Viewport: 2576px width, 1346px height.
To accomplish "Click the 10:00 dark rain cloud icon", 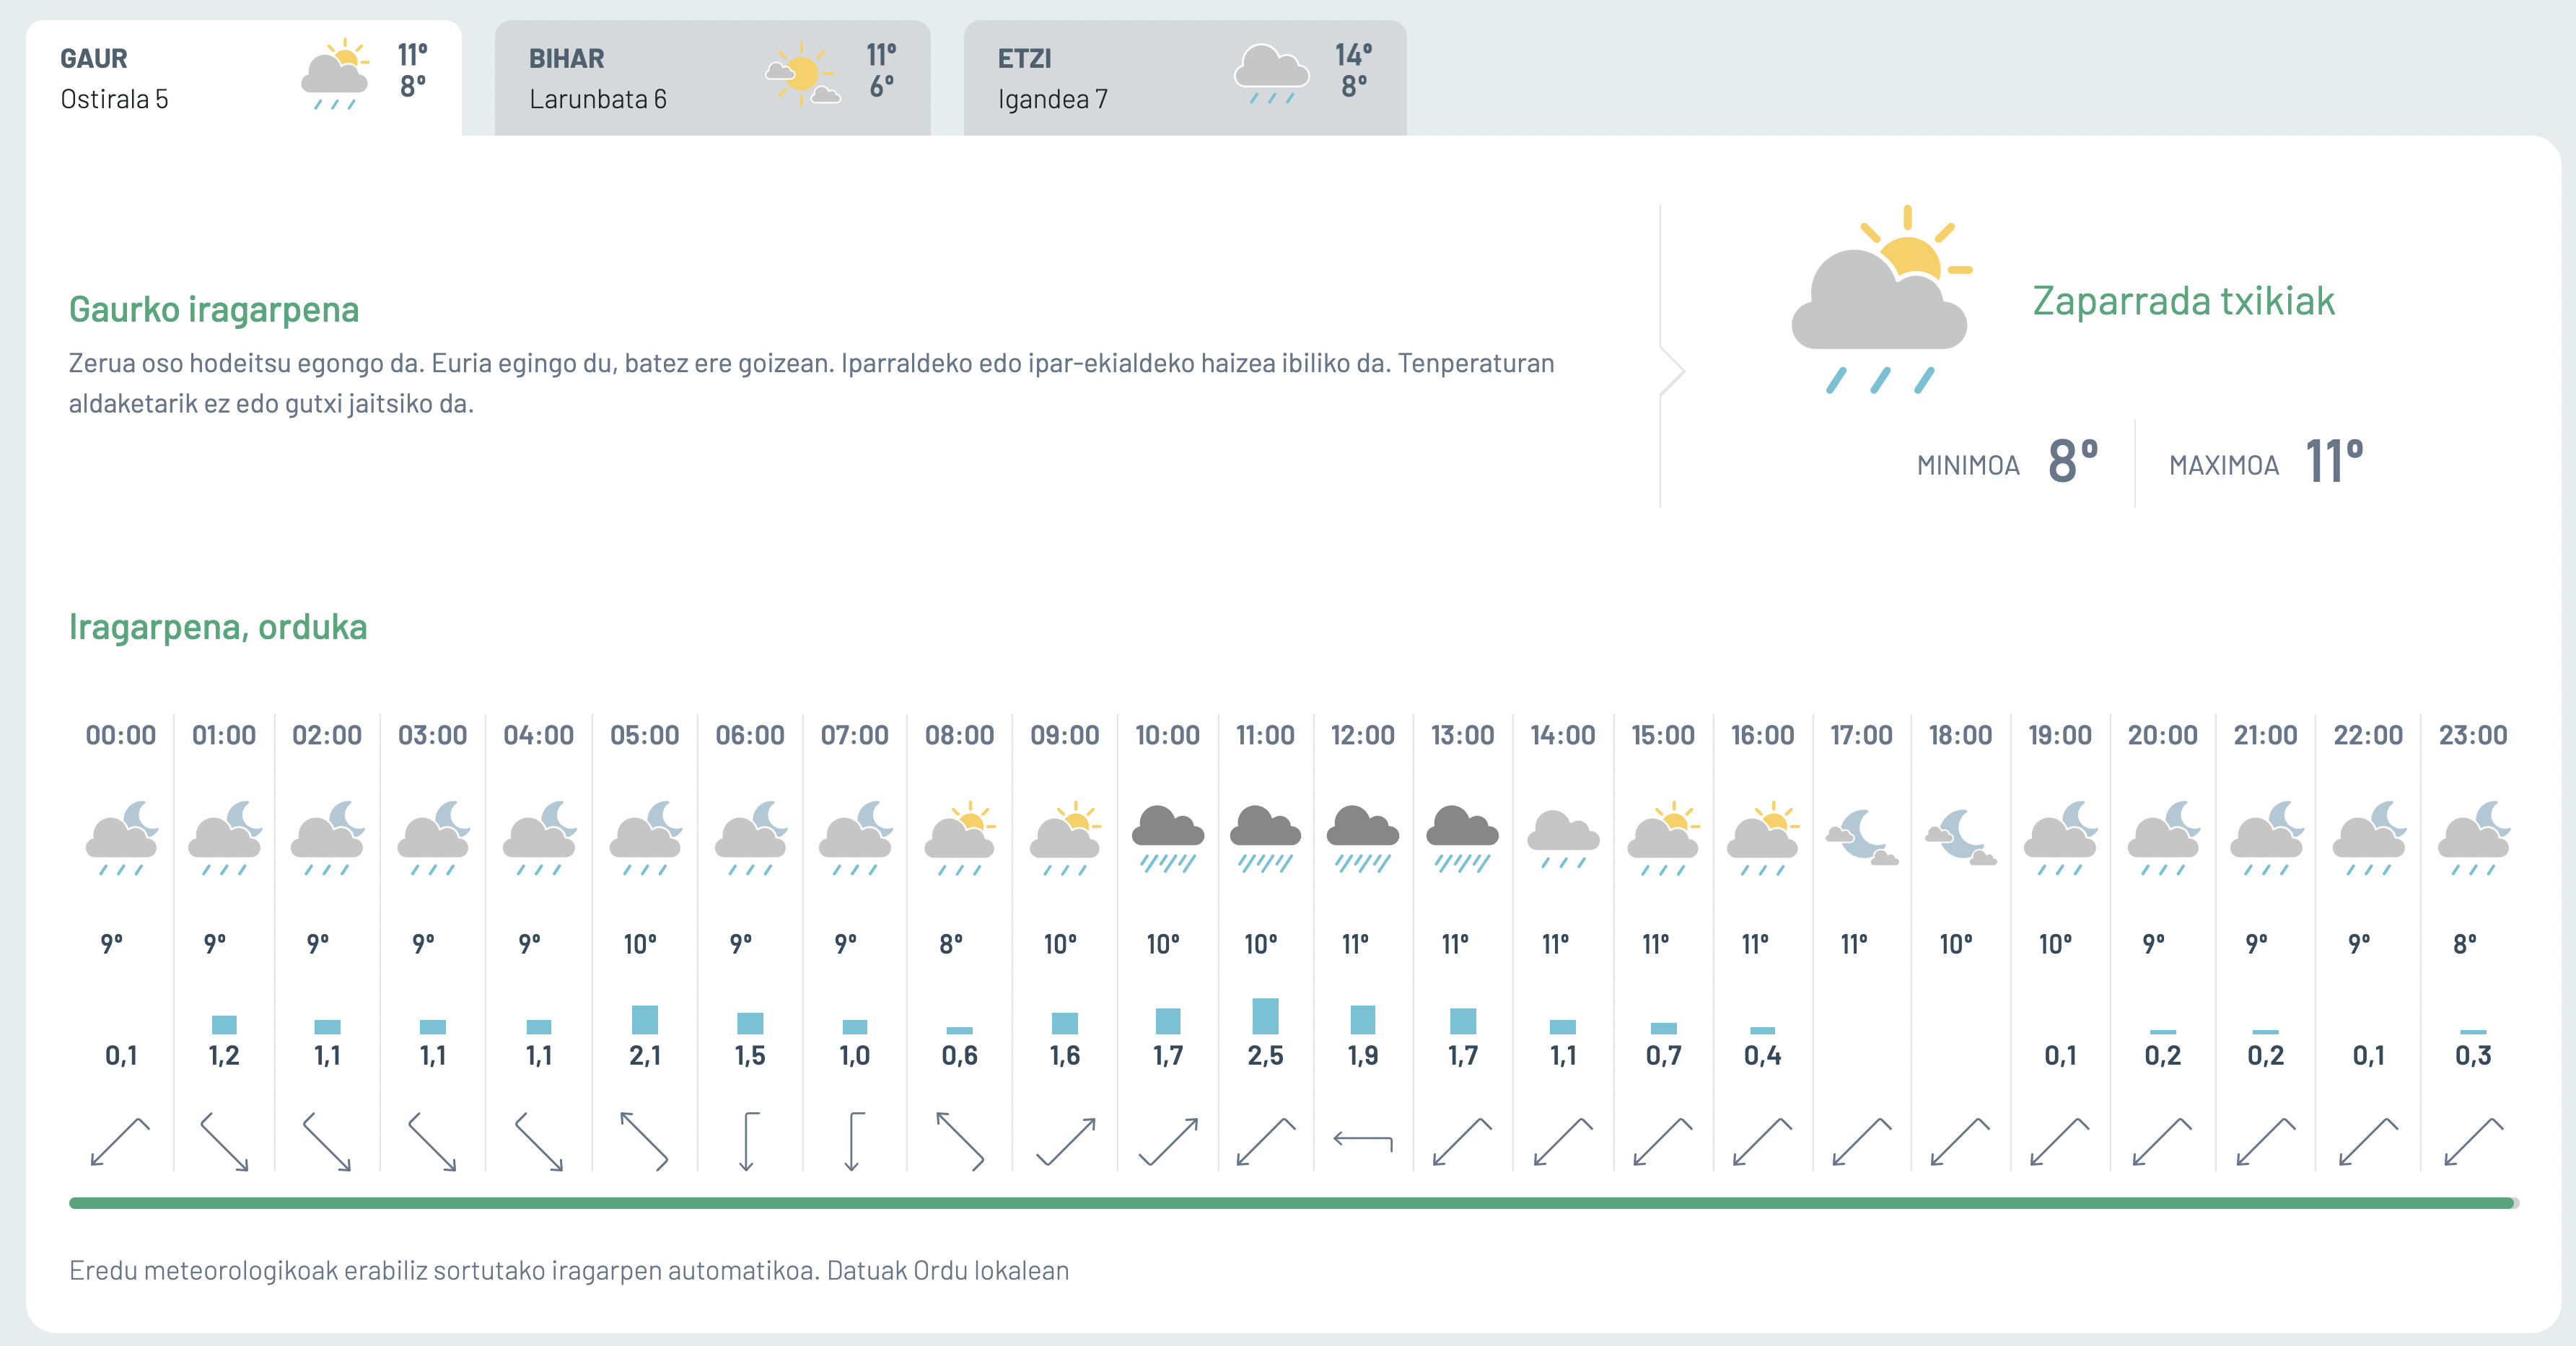I will tap(1168, 838).
